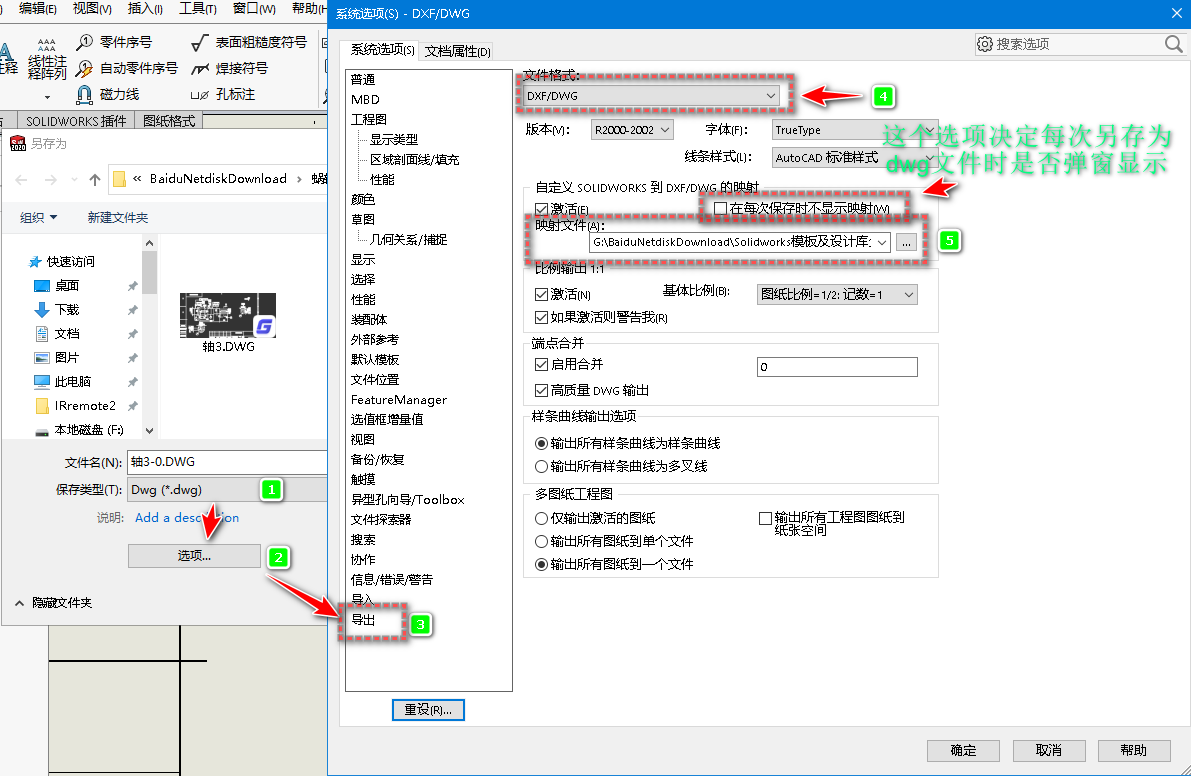Select 输出所有样条曲线为多叉线 radio
The image size is (1191, 776).
542,466
